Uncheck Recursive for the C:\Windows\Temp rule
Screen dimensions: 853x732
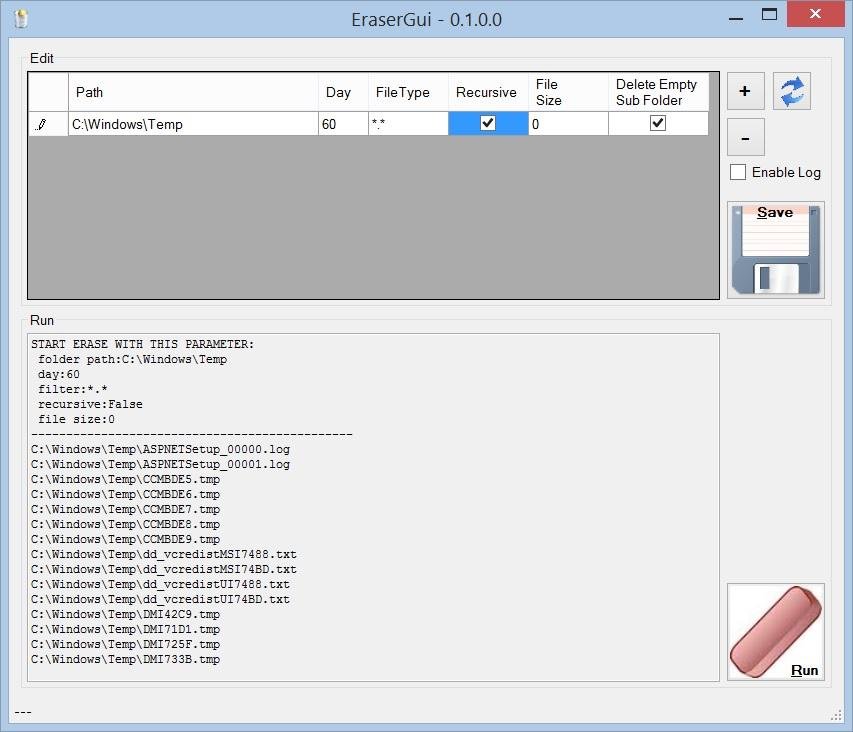[x=487, y=123]
